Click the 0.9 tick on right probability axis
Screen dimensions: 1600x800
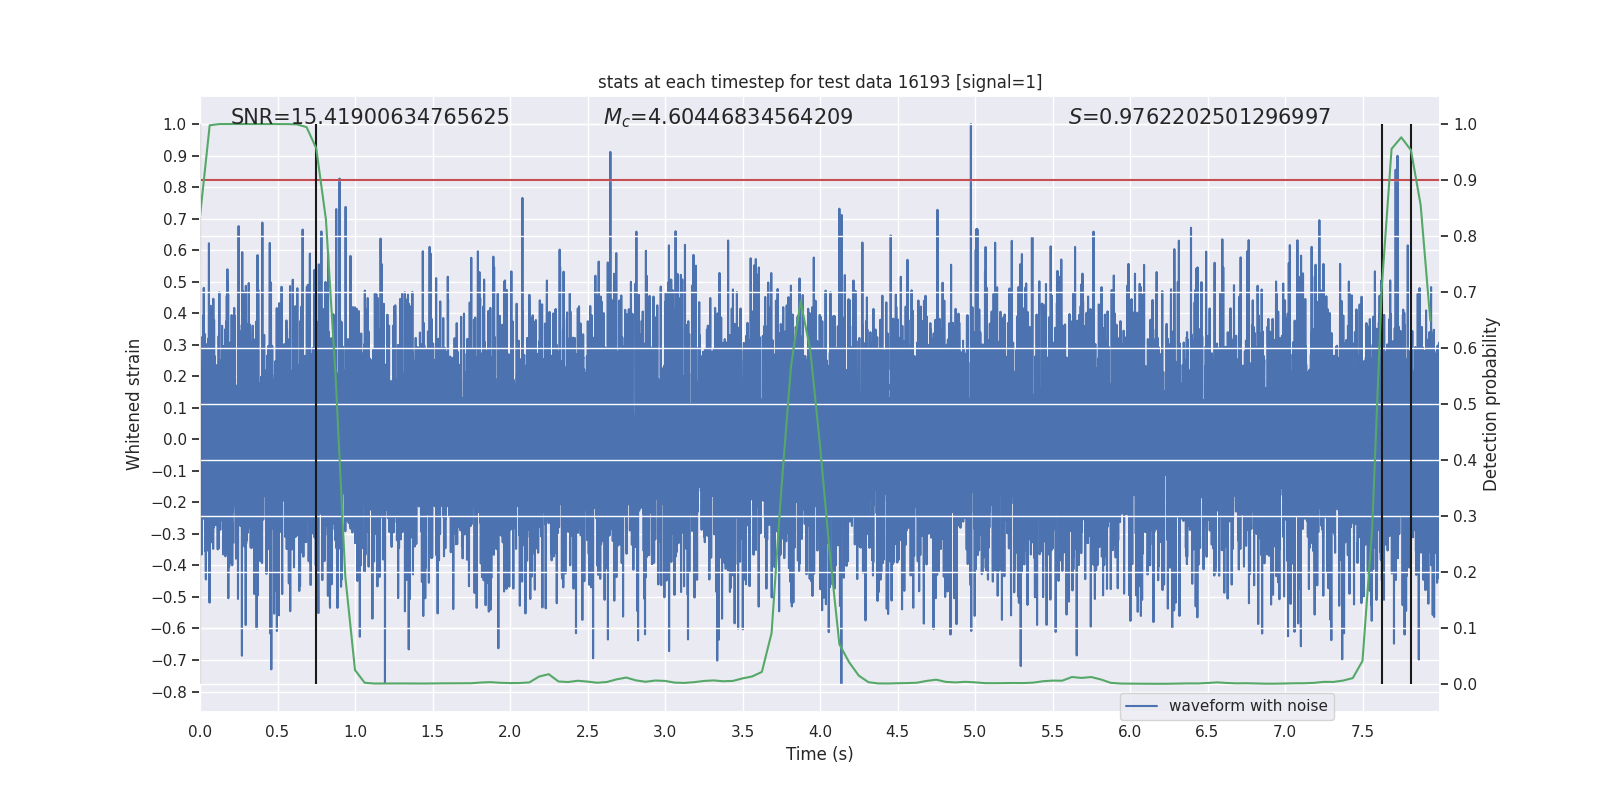(x=1465, y=181)
